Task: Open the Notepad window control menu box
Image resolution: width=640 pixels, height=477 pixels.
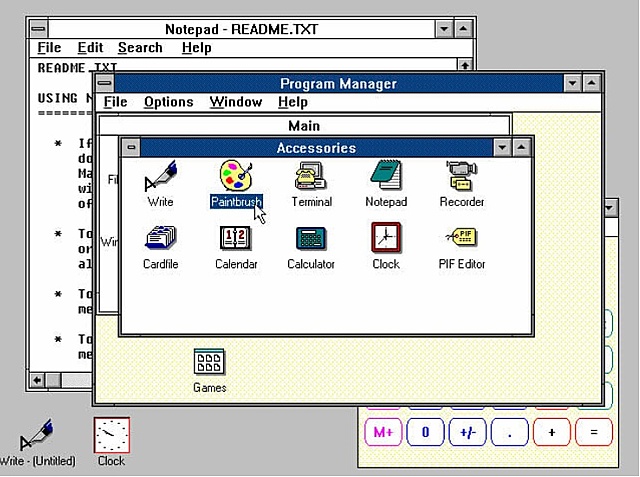Action: (x=39, y=29)
